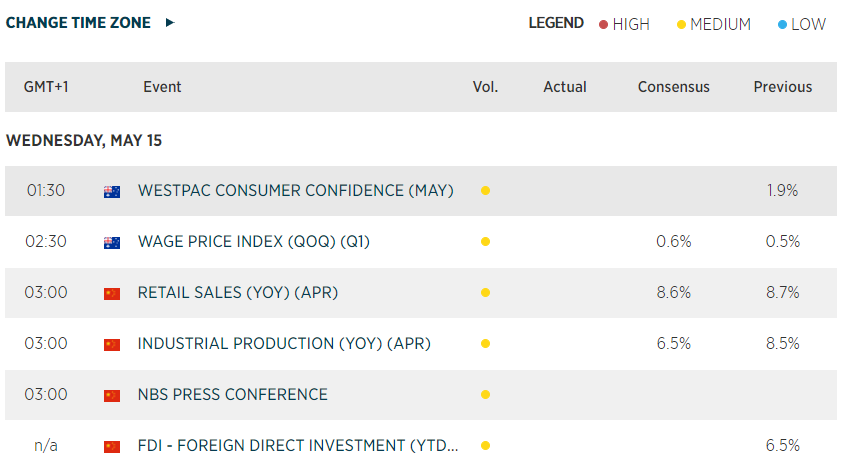Expand the Change Time Zone arrow
The image size is (843, 472).
point(170,23)
